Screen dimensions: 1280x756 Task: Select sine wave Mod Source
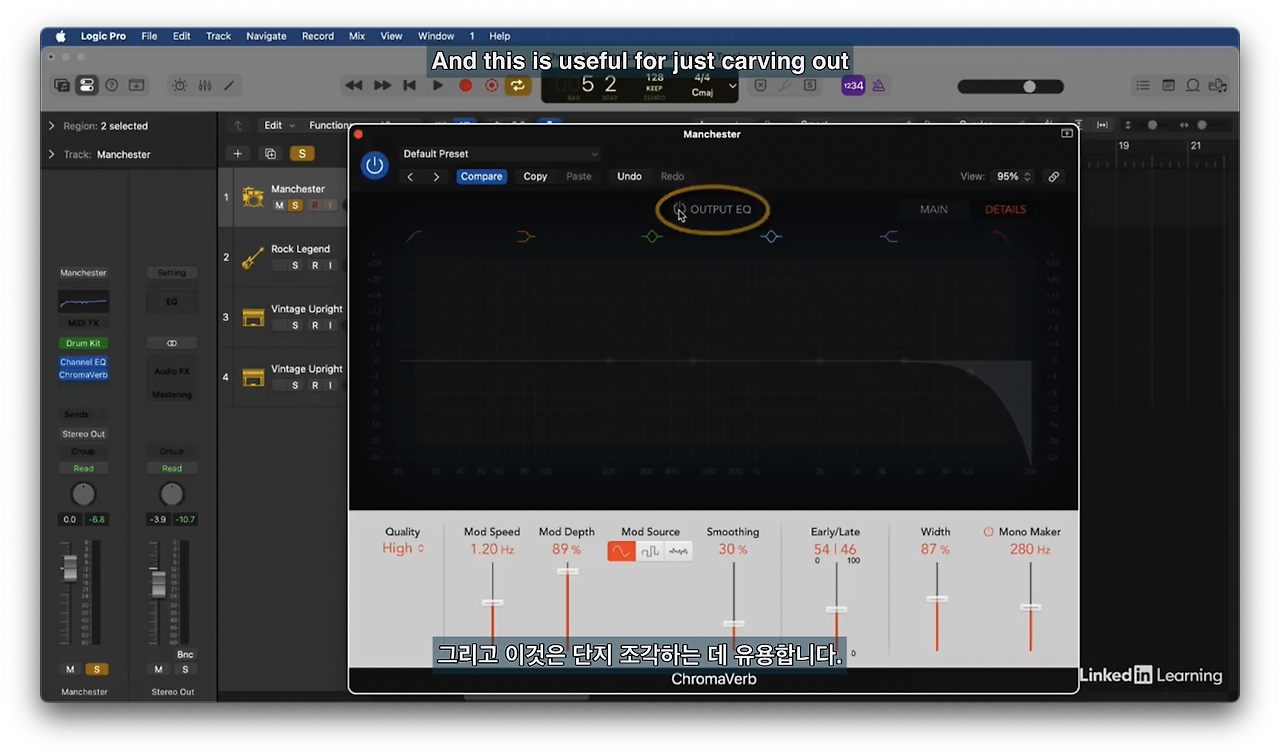(x=622, y=551)
